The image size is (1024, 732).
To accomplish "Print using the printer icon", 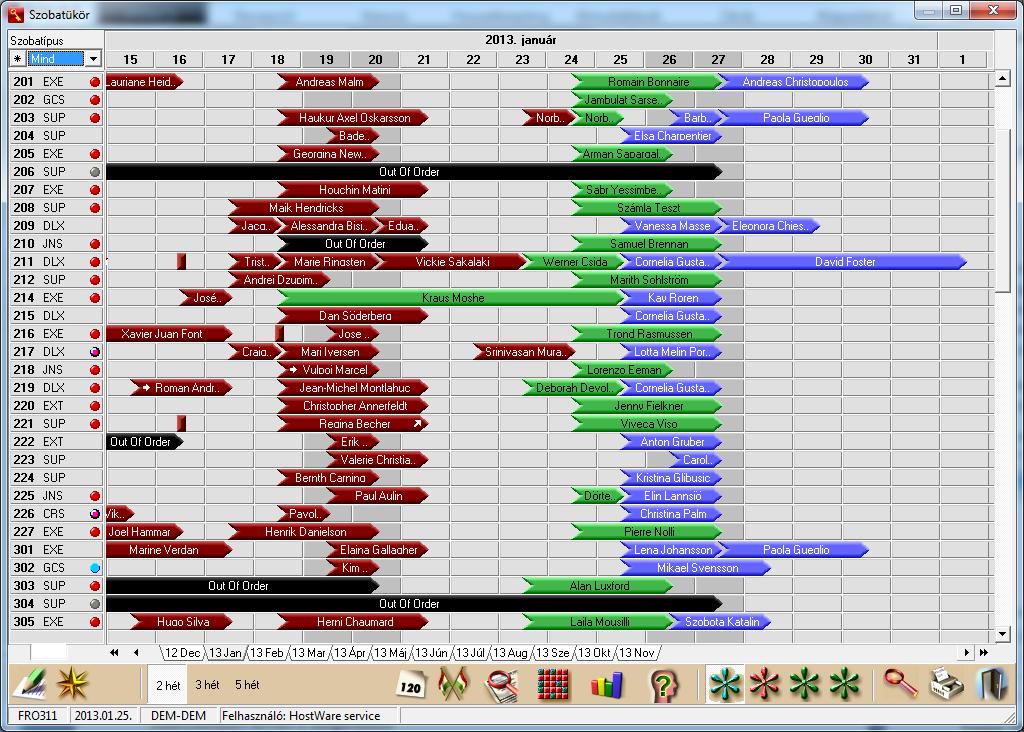I will tap(946, 684).
